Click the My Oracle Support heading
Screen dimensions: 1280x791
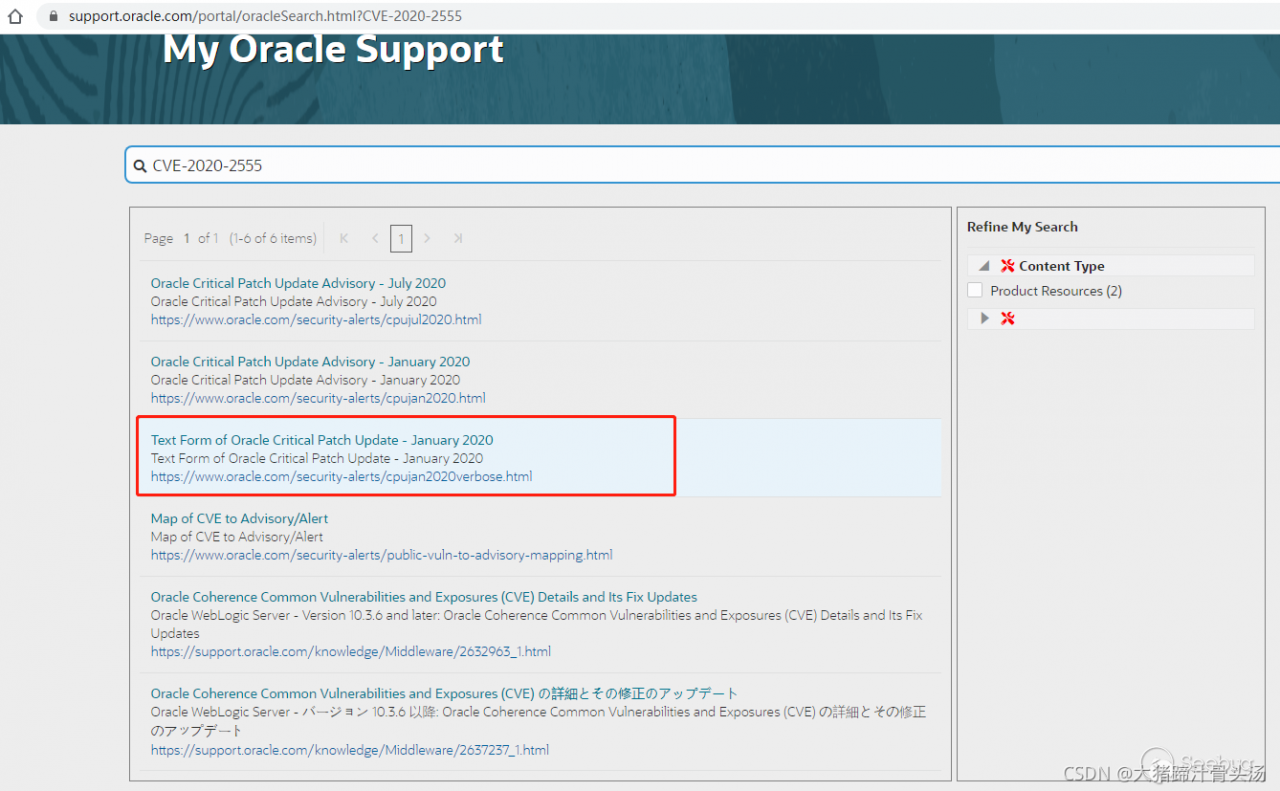pos(334,48)
